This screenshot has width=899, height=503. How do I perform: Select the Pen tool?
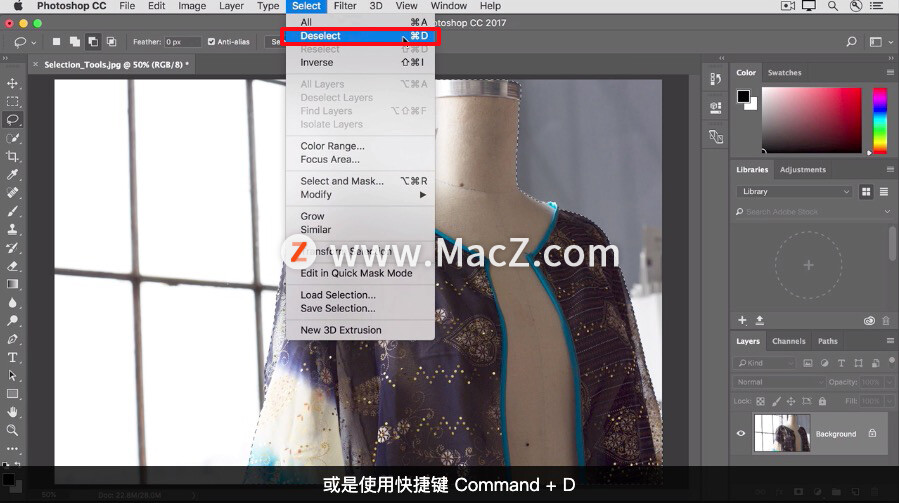(12, 339)
